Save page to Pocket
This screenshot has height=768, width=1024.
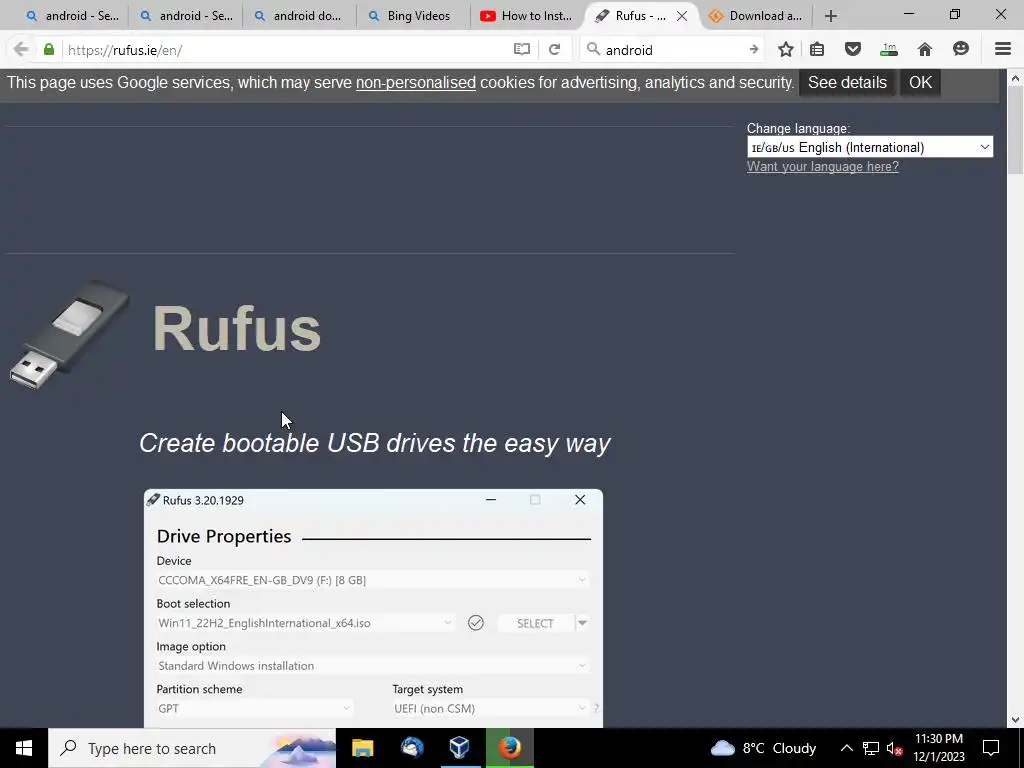point(853,50)
